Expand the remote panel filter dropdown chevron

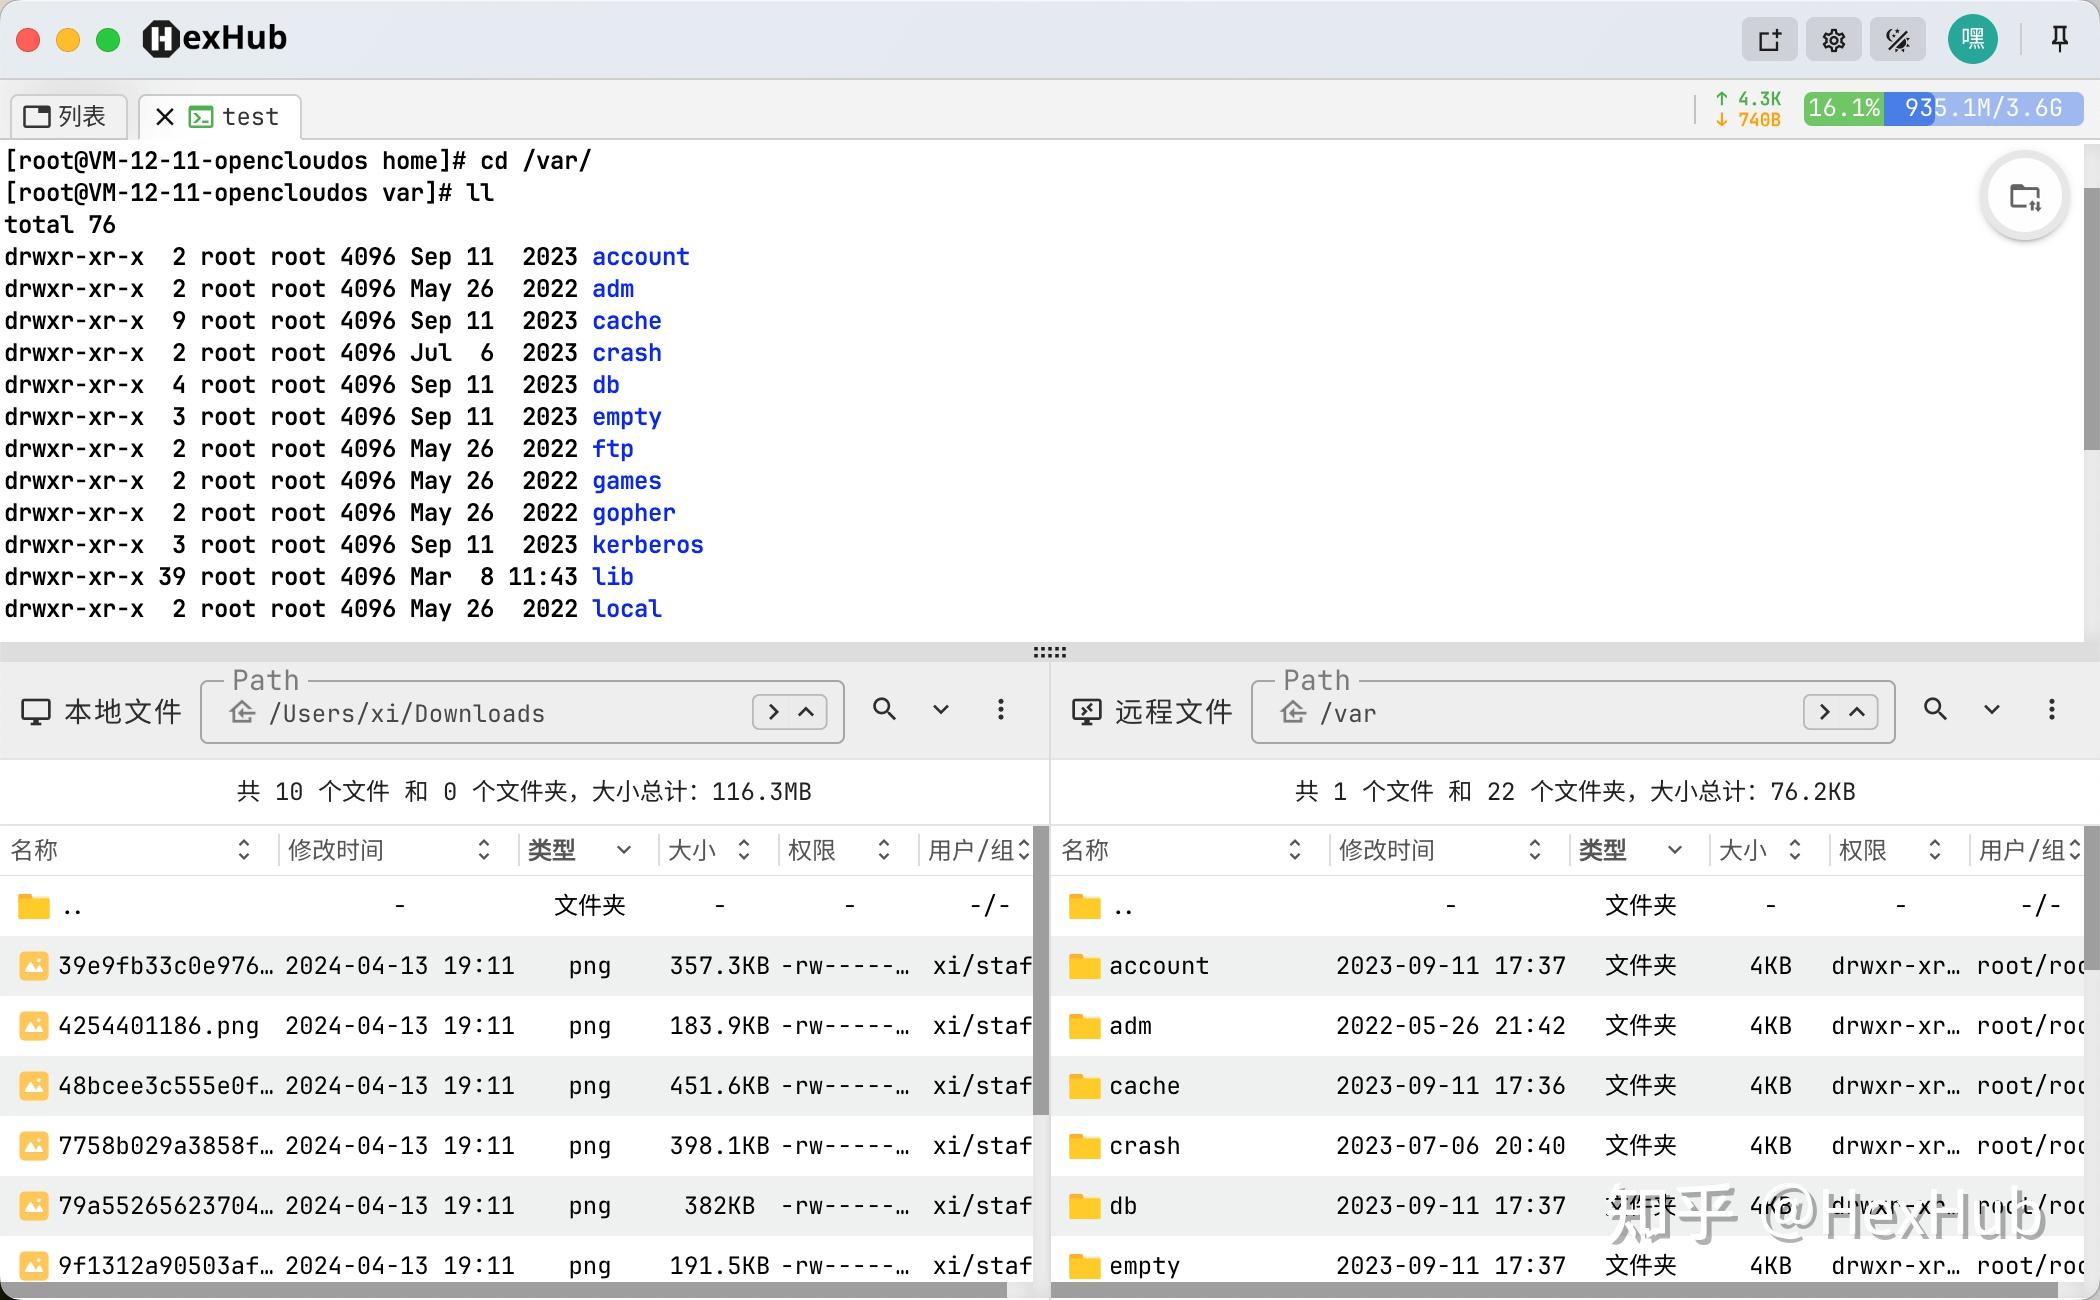1990,710
